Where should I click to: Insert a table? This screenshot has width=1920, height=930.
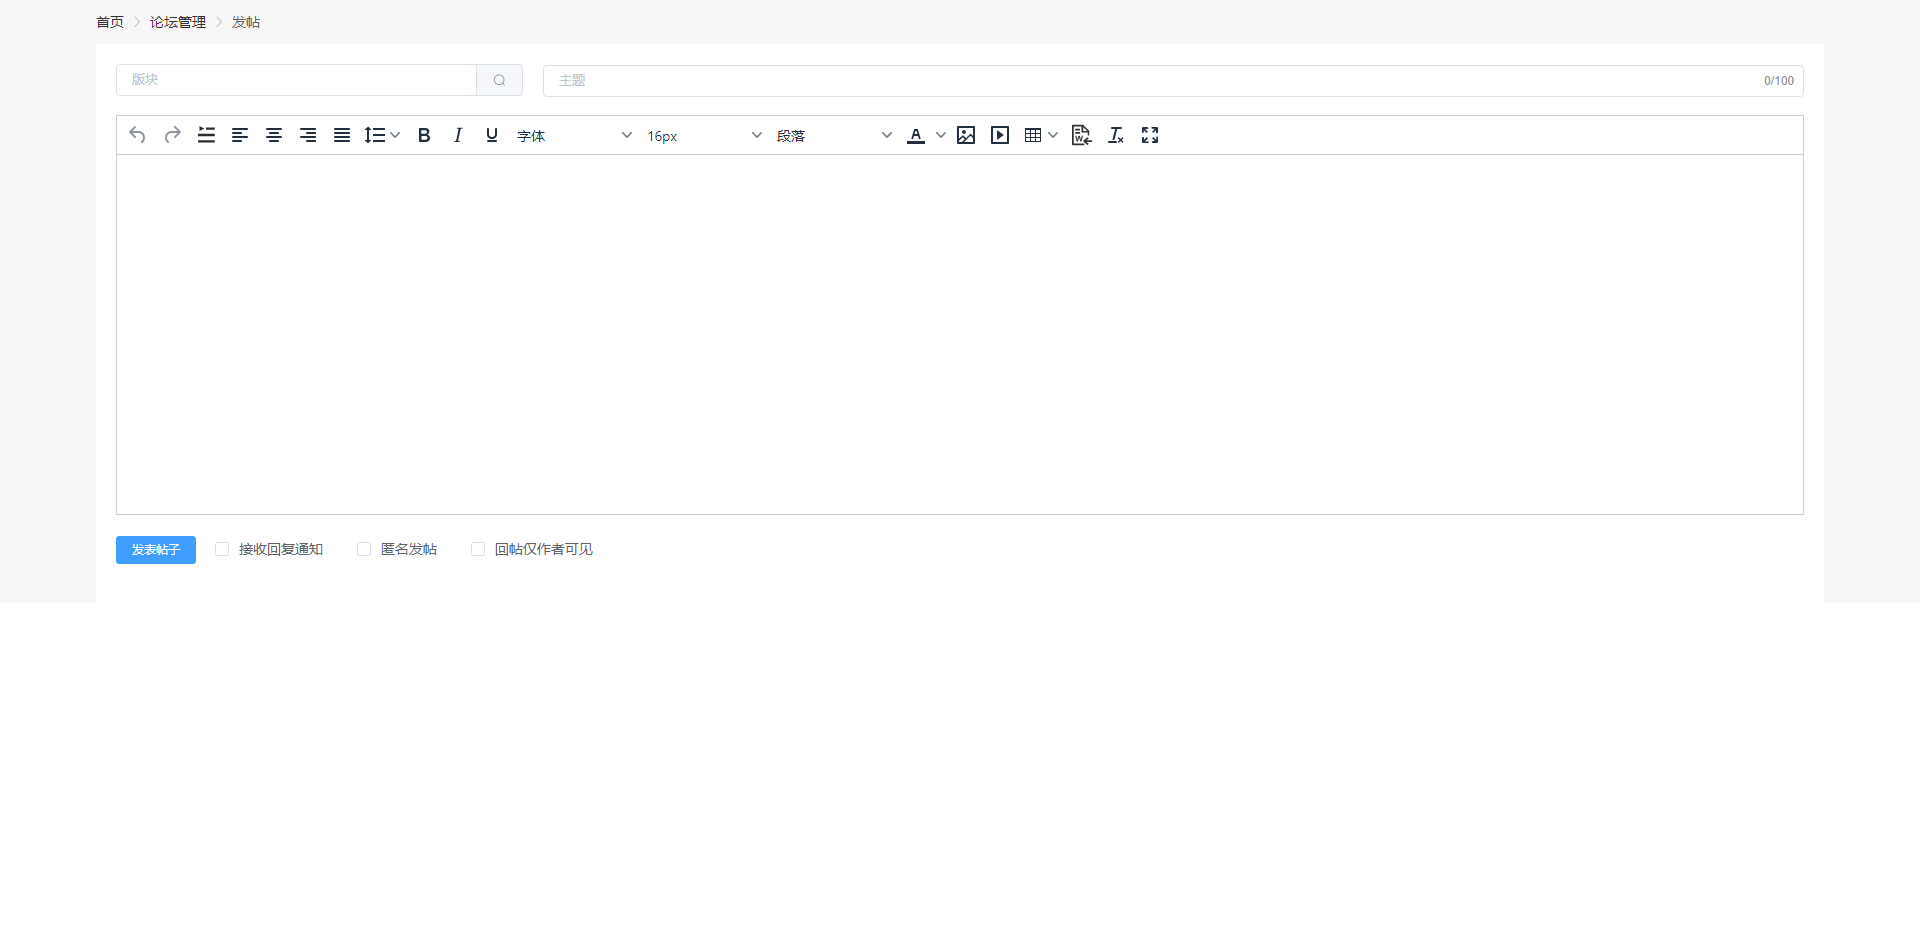tap(1033, 135)
